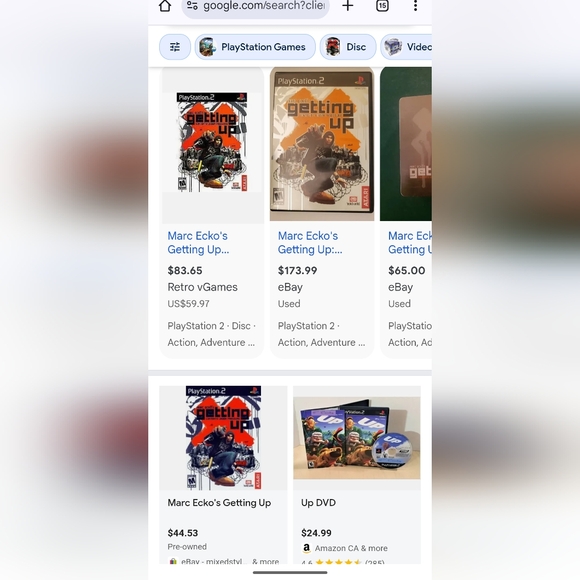
Task: Tap the Up DVD product title
Action: [x=318, y=503]
